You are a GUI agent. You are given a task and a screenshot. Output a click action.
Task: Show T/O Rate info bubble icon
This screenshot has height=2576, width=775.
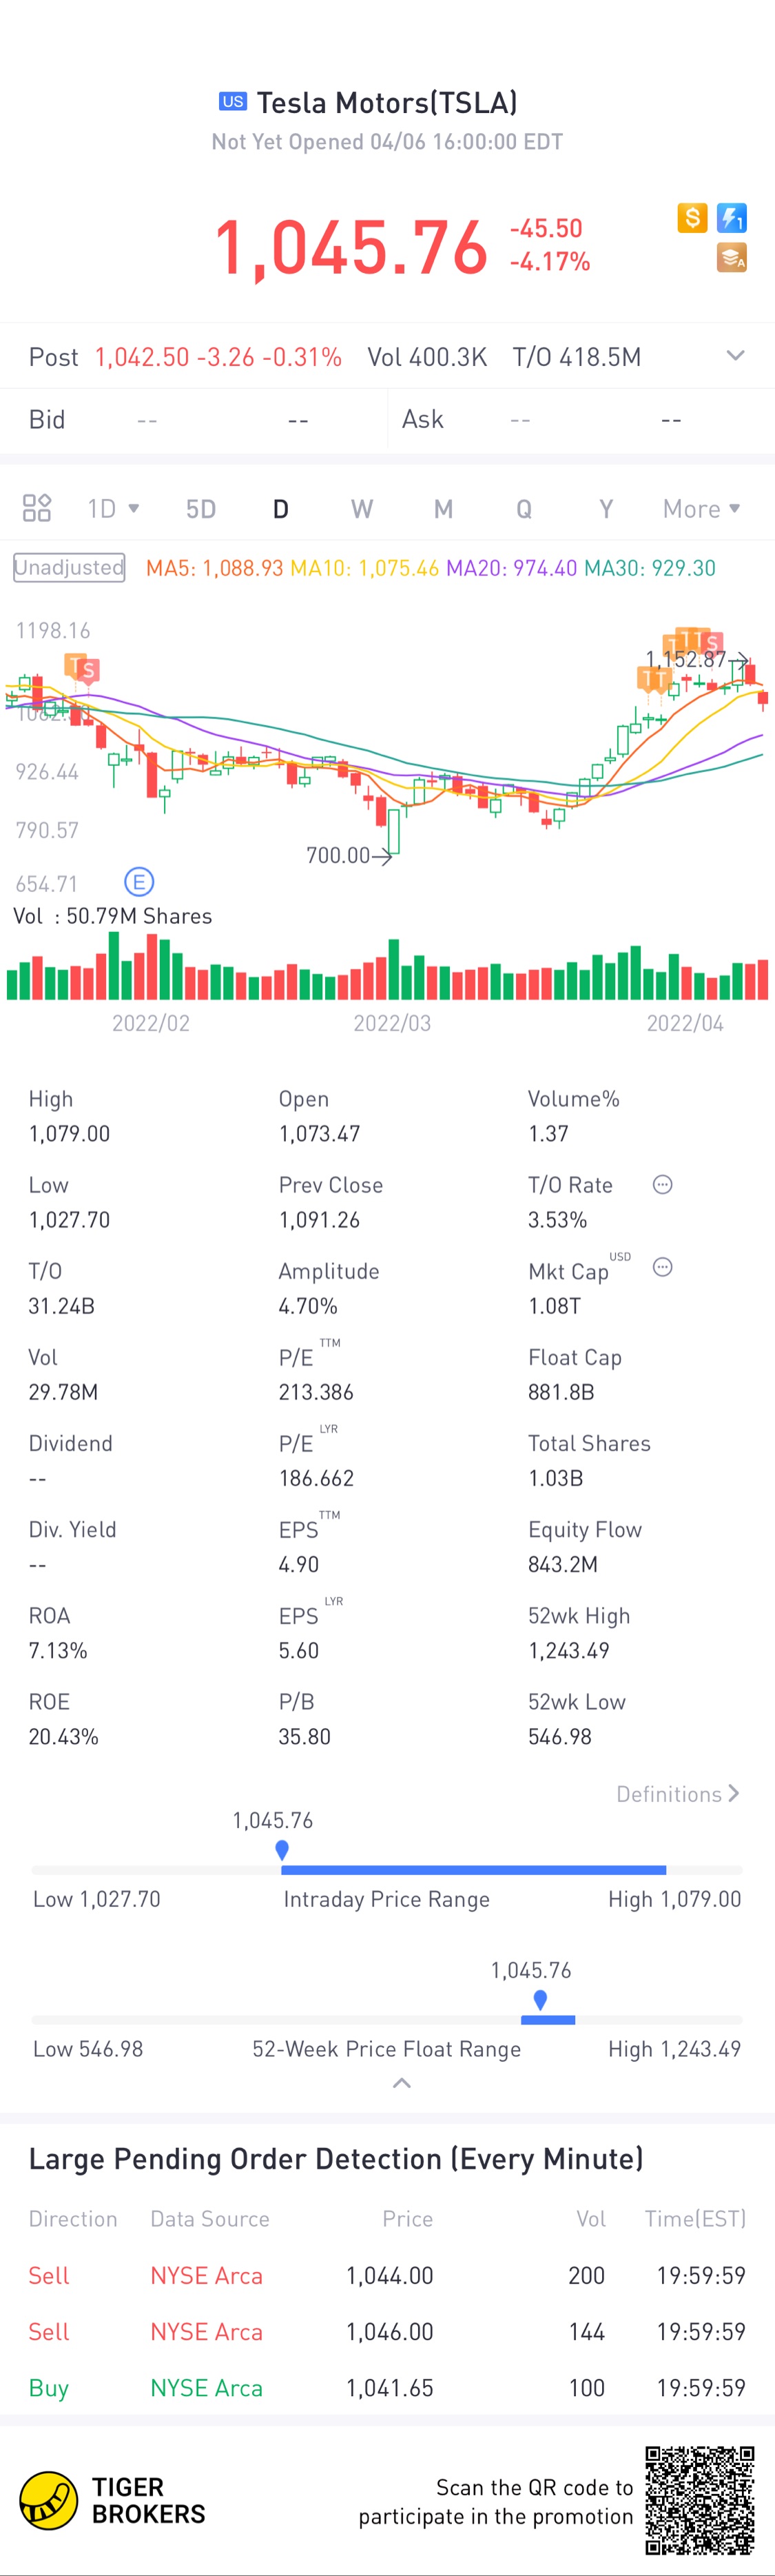662,1184
